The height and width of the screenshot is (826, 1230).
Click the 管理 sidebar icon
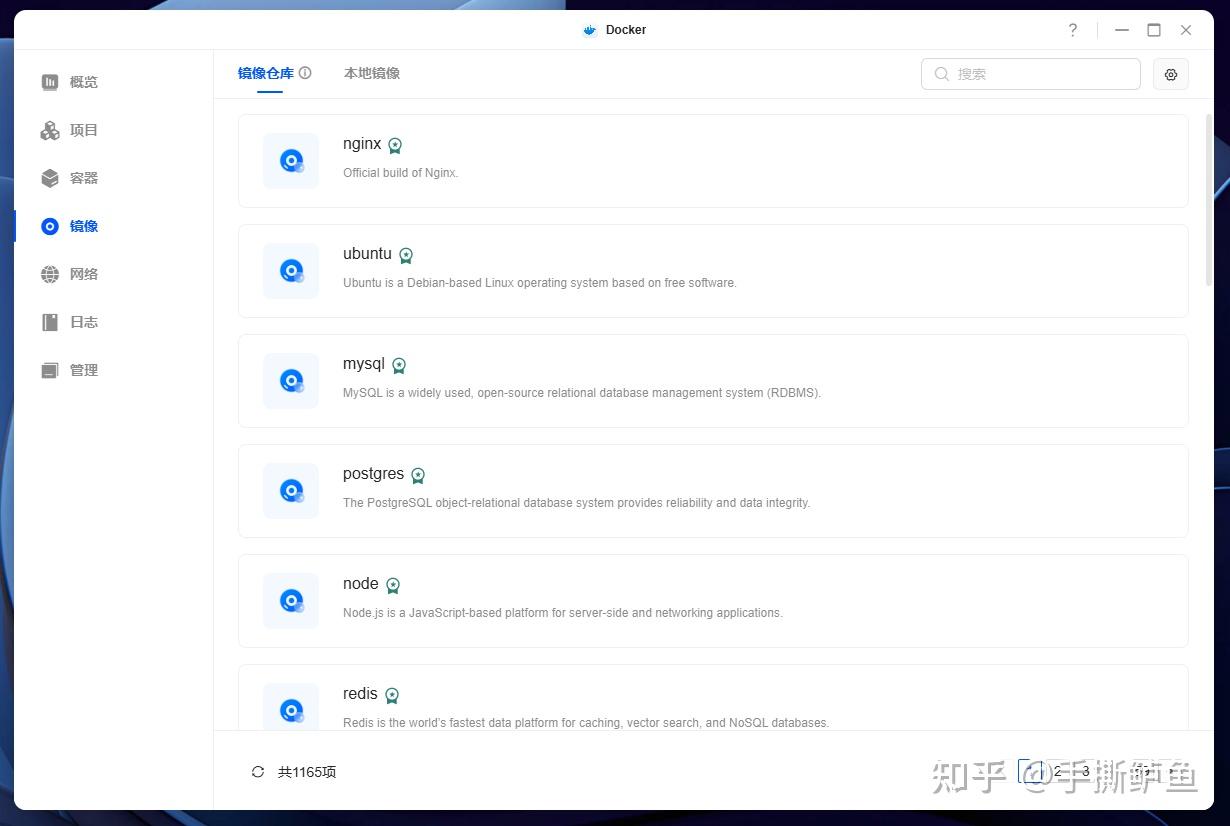coord(50,370)
